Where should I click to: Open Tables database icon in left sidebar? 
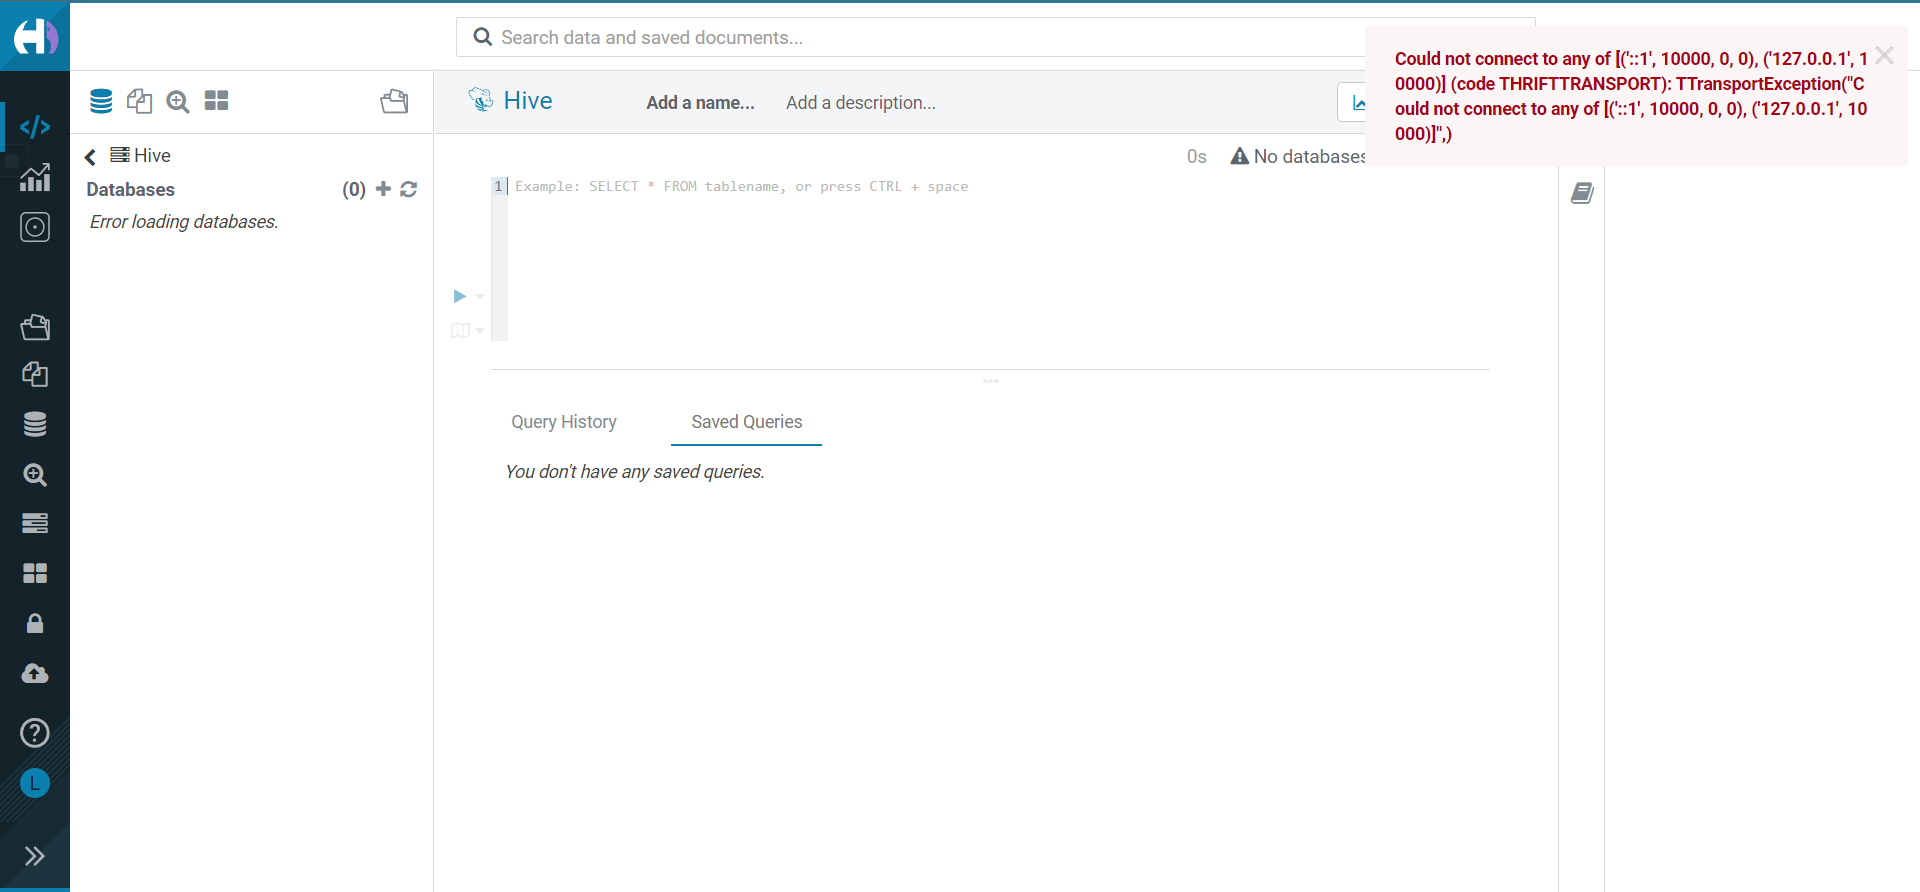[x=35, y=425]
